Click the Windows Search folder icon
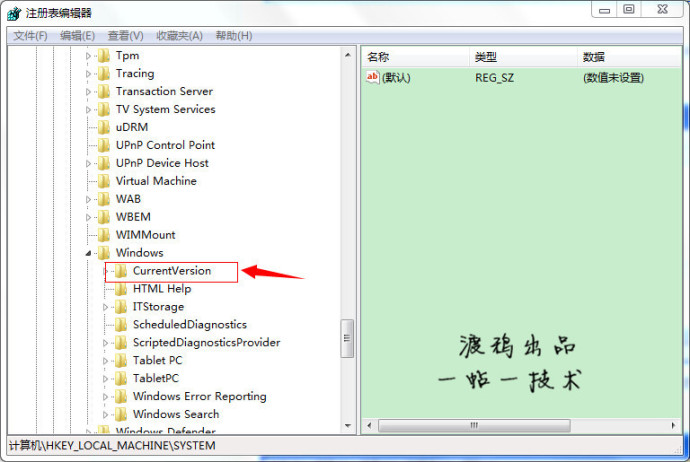Screen dimensions: 690x462 coord(121,415)
